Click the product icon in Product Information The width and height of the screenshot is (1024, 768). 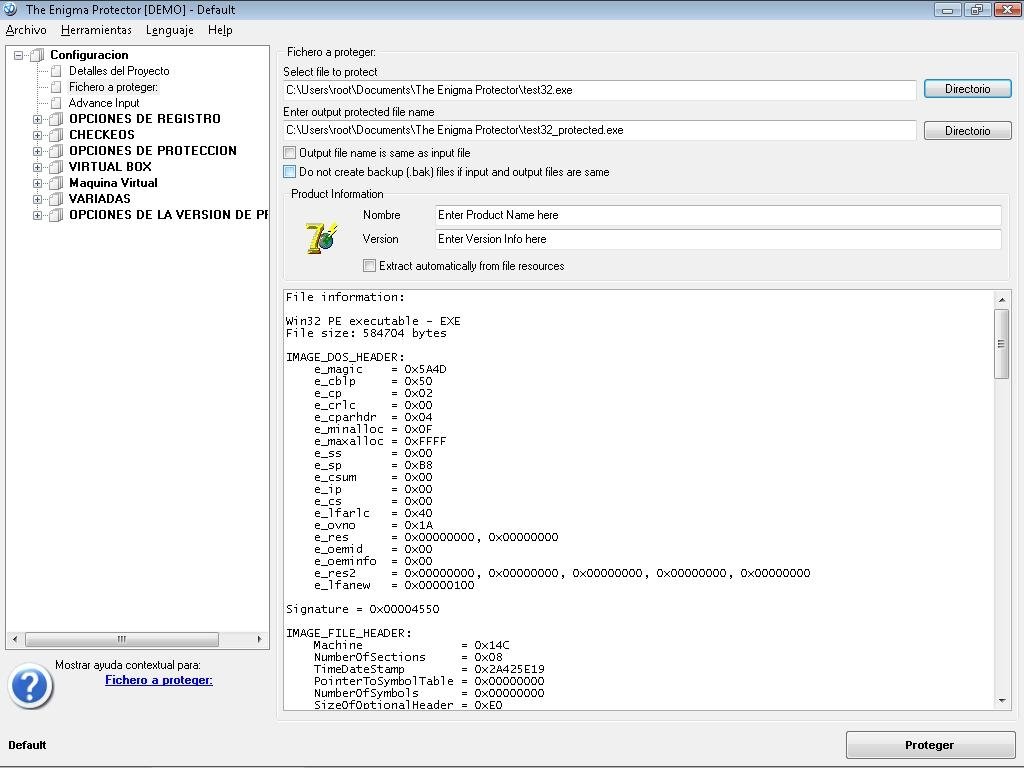point(321,238)
